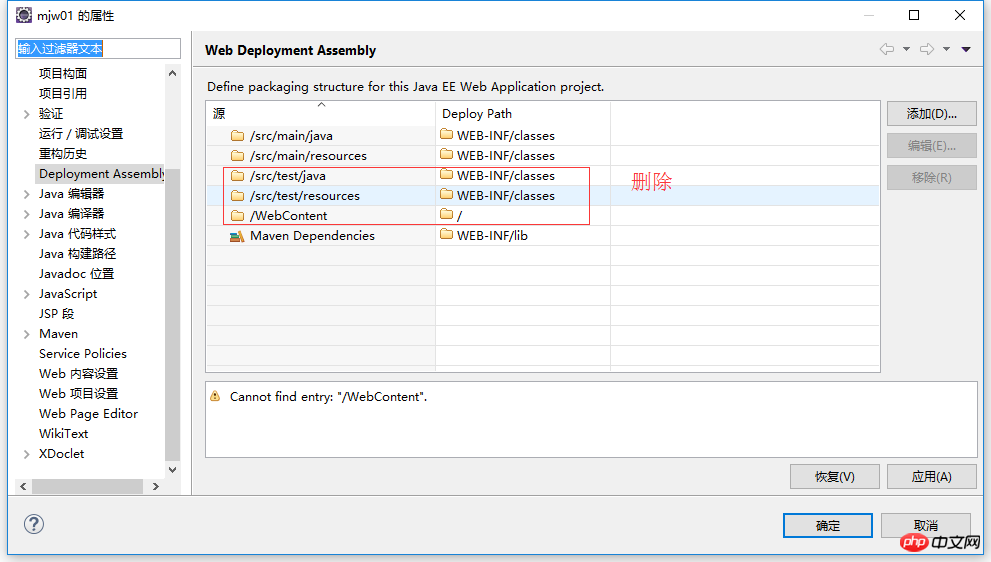Select Deployment Assembly in the sidebar
This screenshot has height=562, width=991.
pos(100,174)
